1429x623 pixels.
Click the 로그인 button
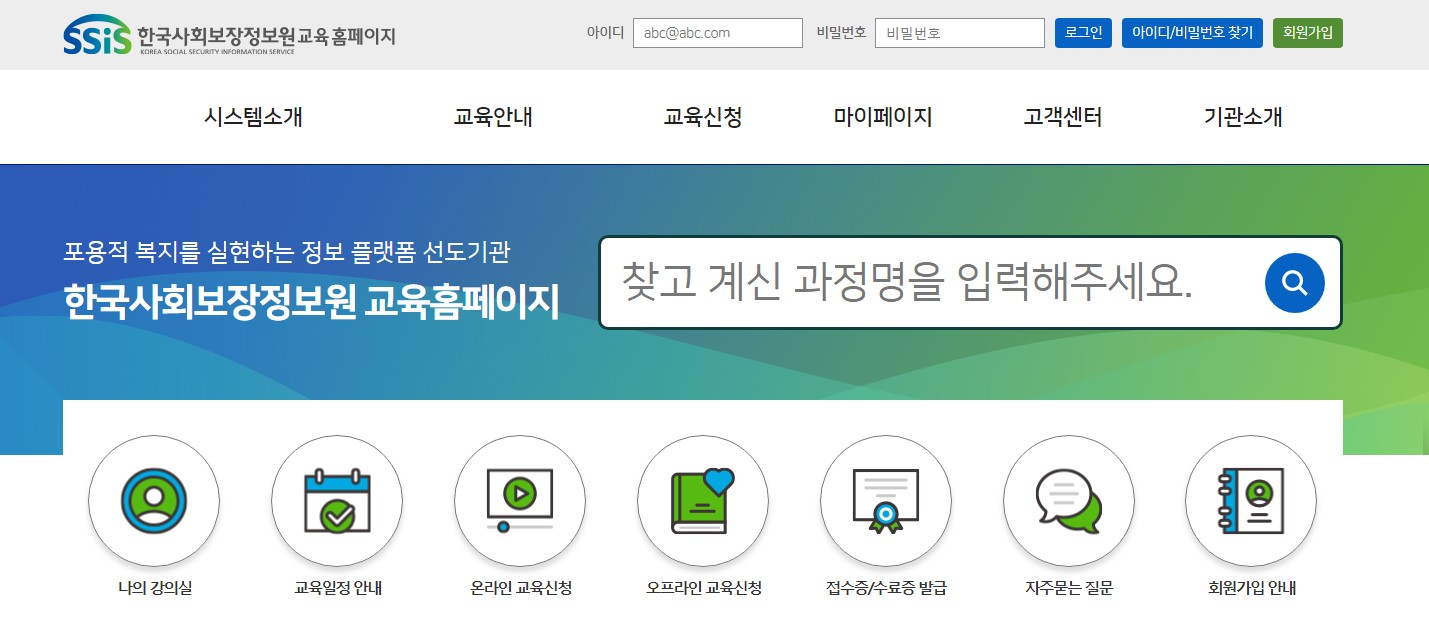tap(1083, 33)
